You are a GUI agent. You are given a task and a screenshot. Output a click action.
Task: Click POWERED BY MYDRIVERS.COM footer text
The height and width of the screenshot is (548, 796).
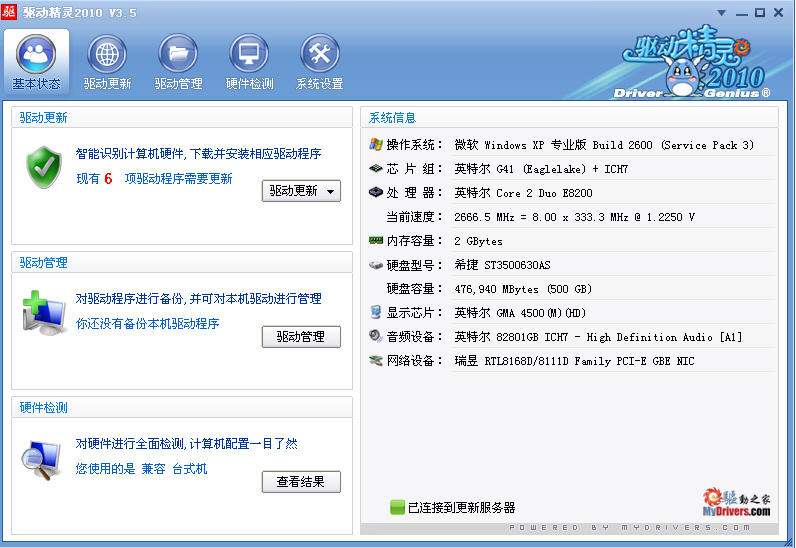(629, 528)
